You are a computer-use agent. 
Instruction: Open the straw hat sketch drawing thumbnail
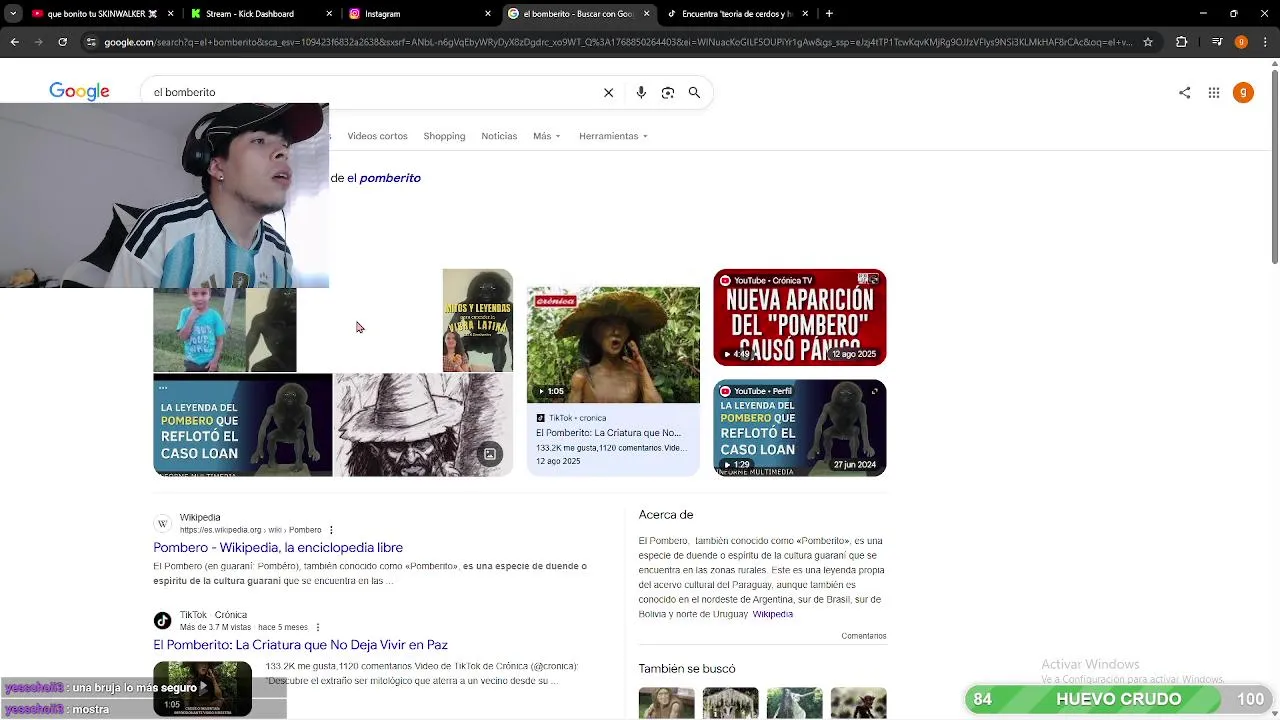[x=424, y=425]
